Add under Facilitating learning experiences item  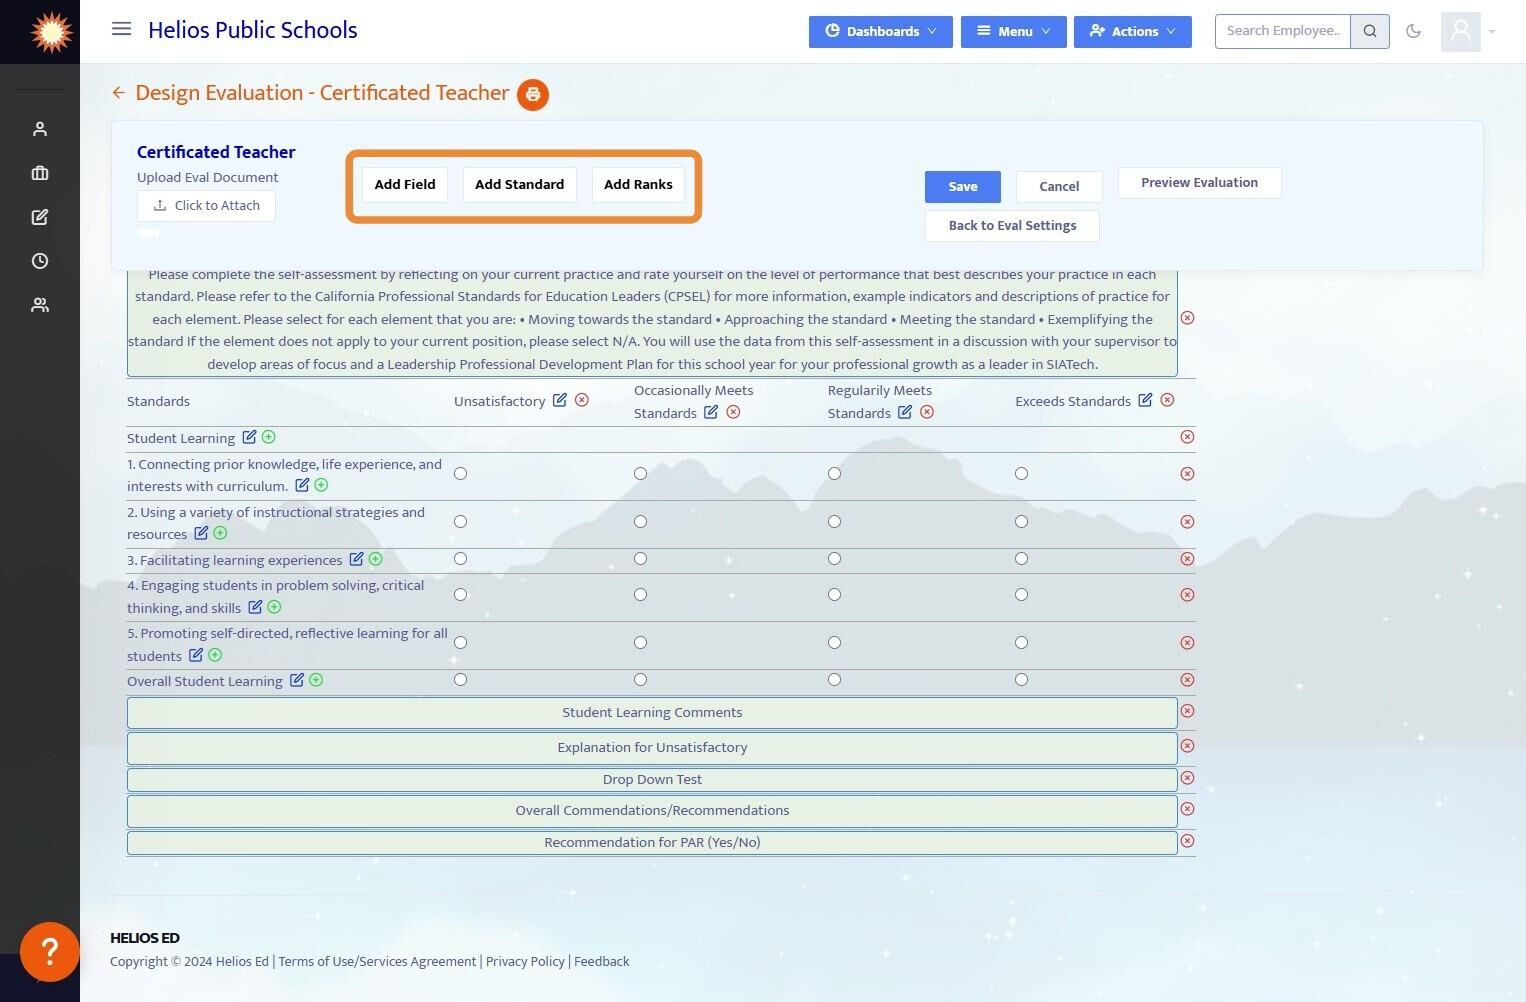pos(376,559)
